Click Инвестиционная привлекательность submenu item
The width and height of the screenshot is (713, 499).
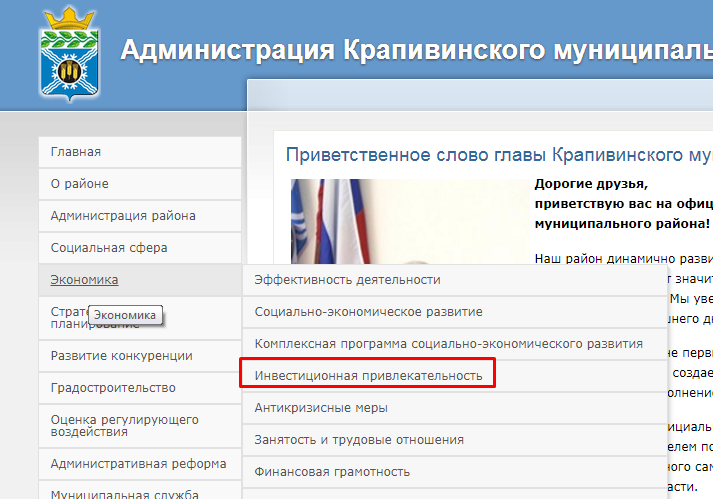(x=455, y=376)
